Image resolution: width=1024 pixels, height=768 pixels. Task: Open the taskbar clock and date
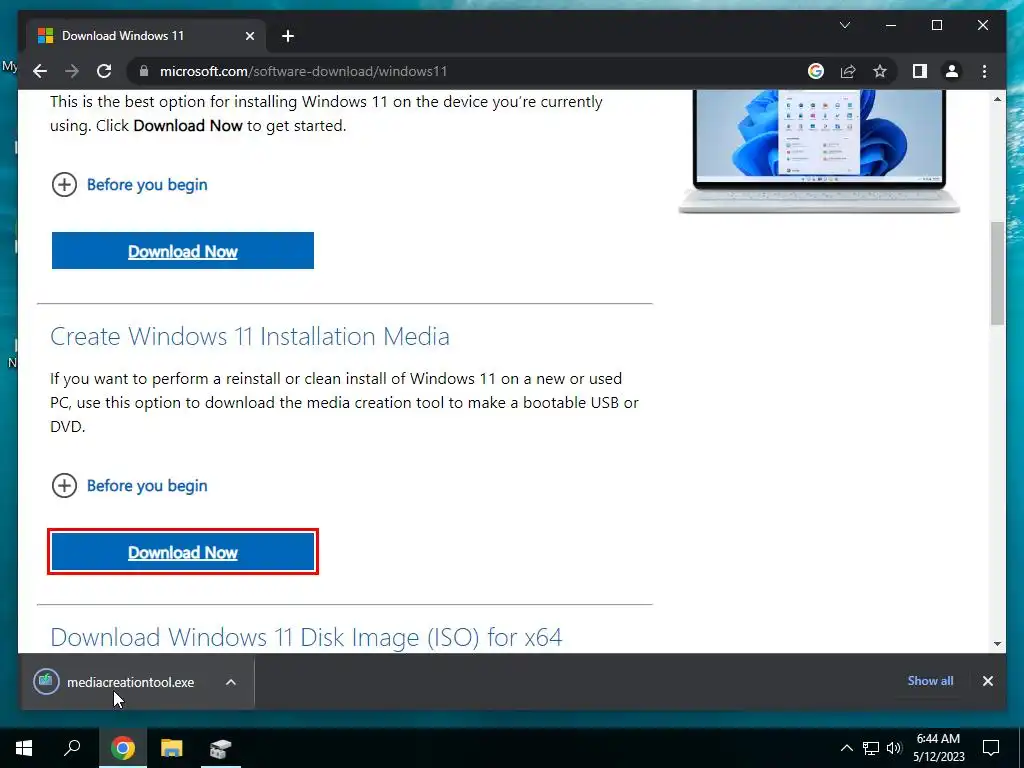click(x=938, y=748)
